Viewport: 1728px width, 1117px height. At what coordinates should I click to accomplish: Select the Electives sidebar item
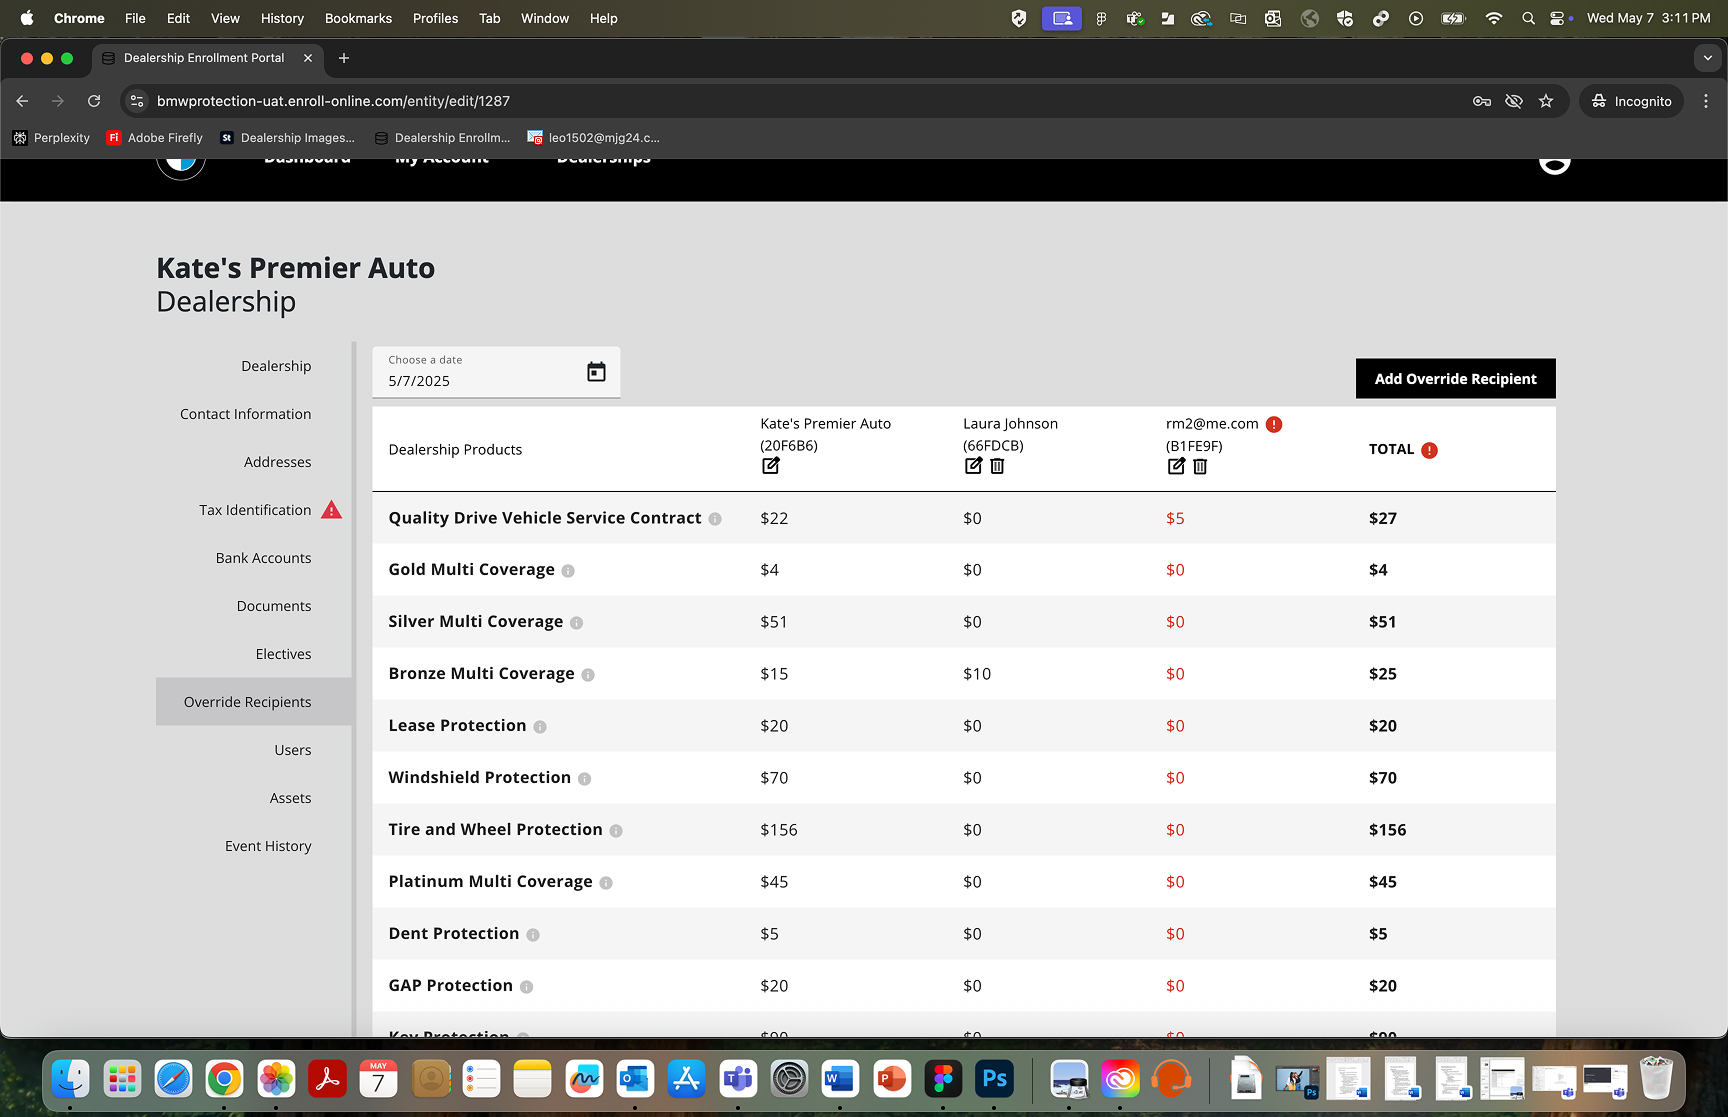[x=283, y=654]
